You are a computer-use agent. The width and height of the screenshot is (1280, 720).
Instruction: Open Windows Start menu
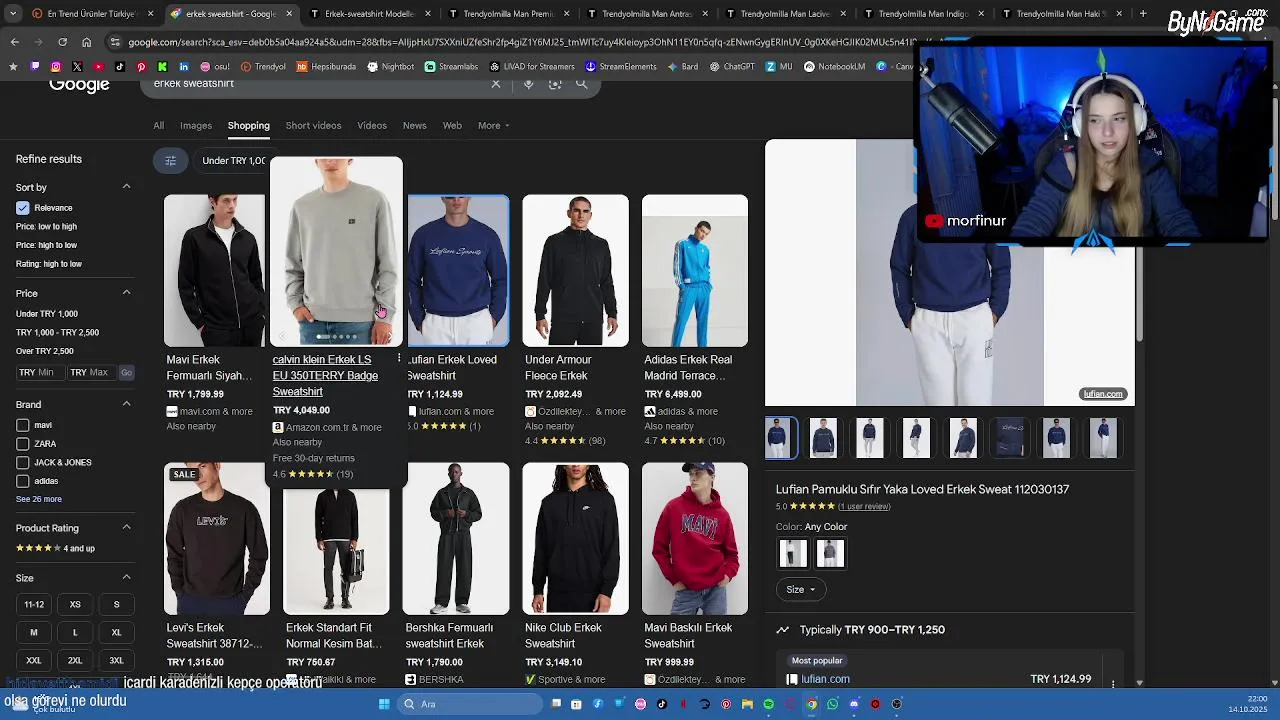click(384, 704)
